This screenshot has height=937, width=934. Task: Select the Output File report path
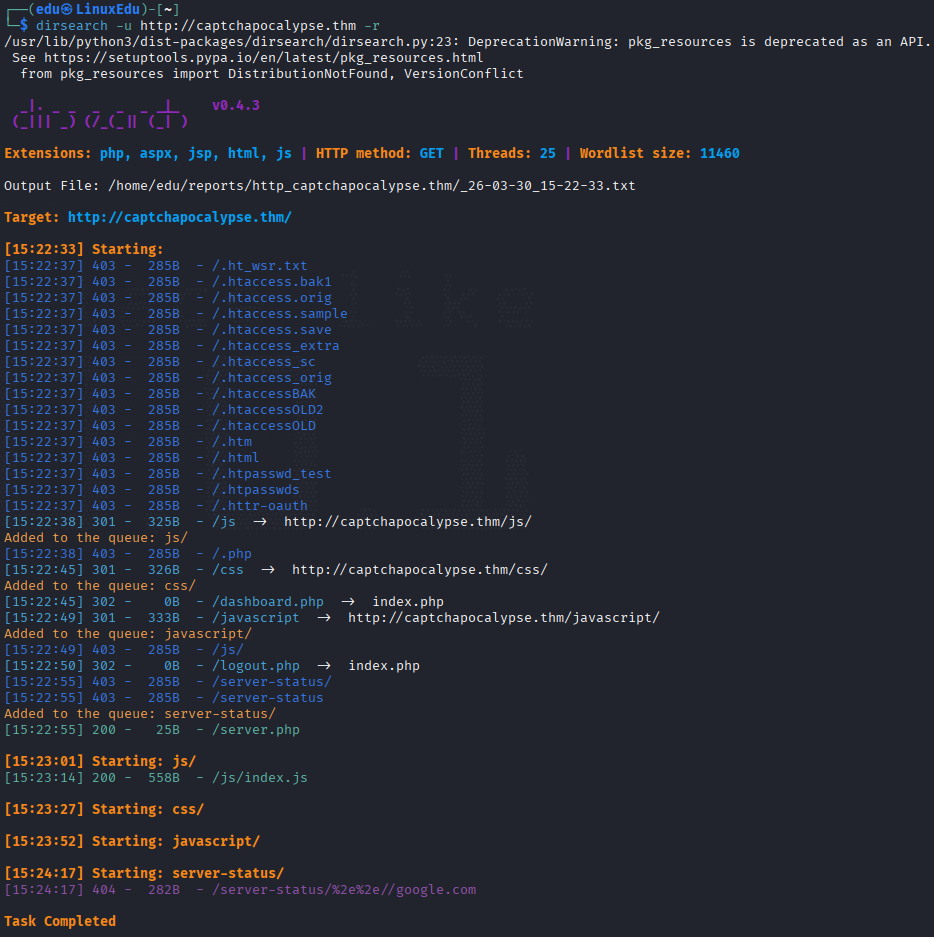tap(372, 186)
